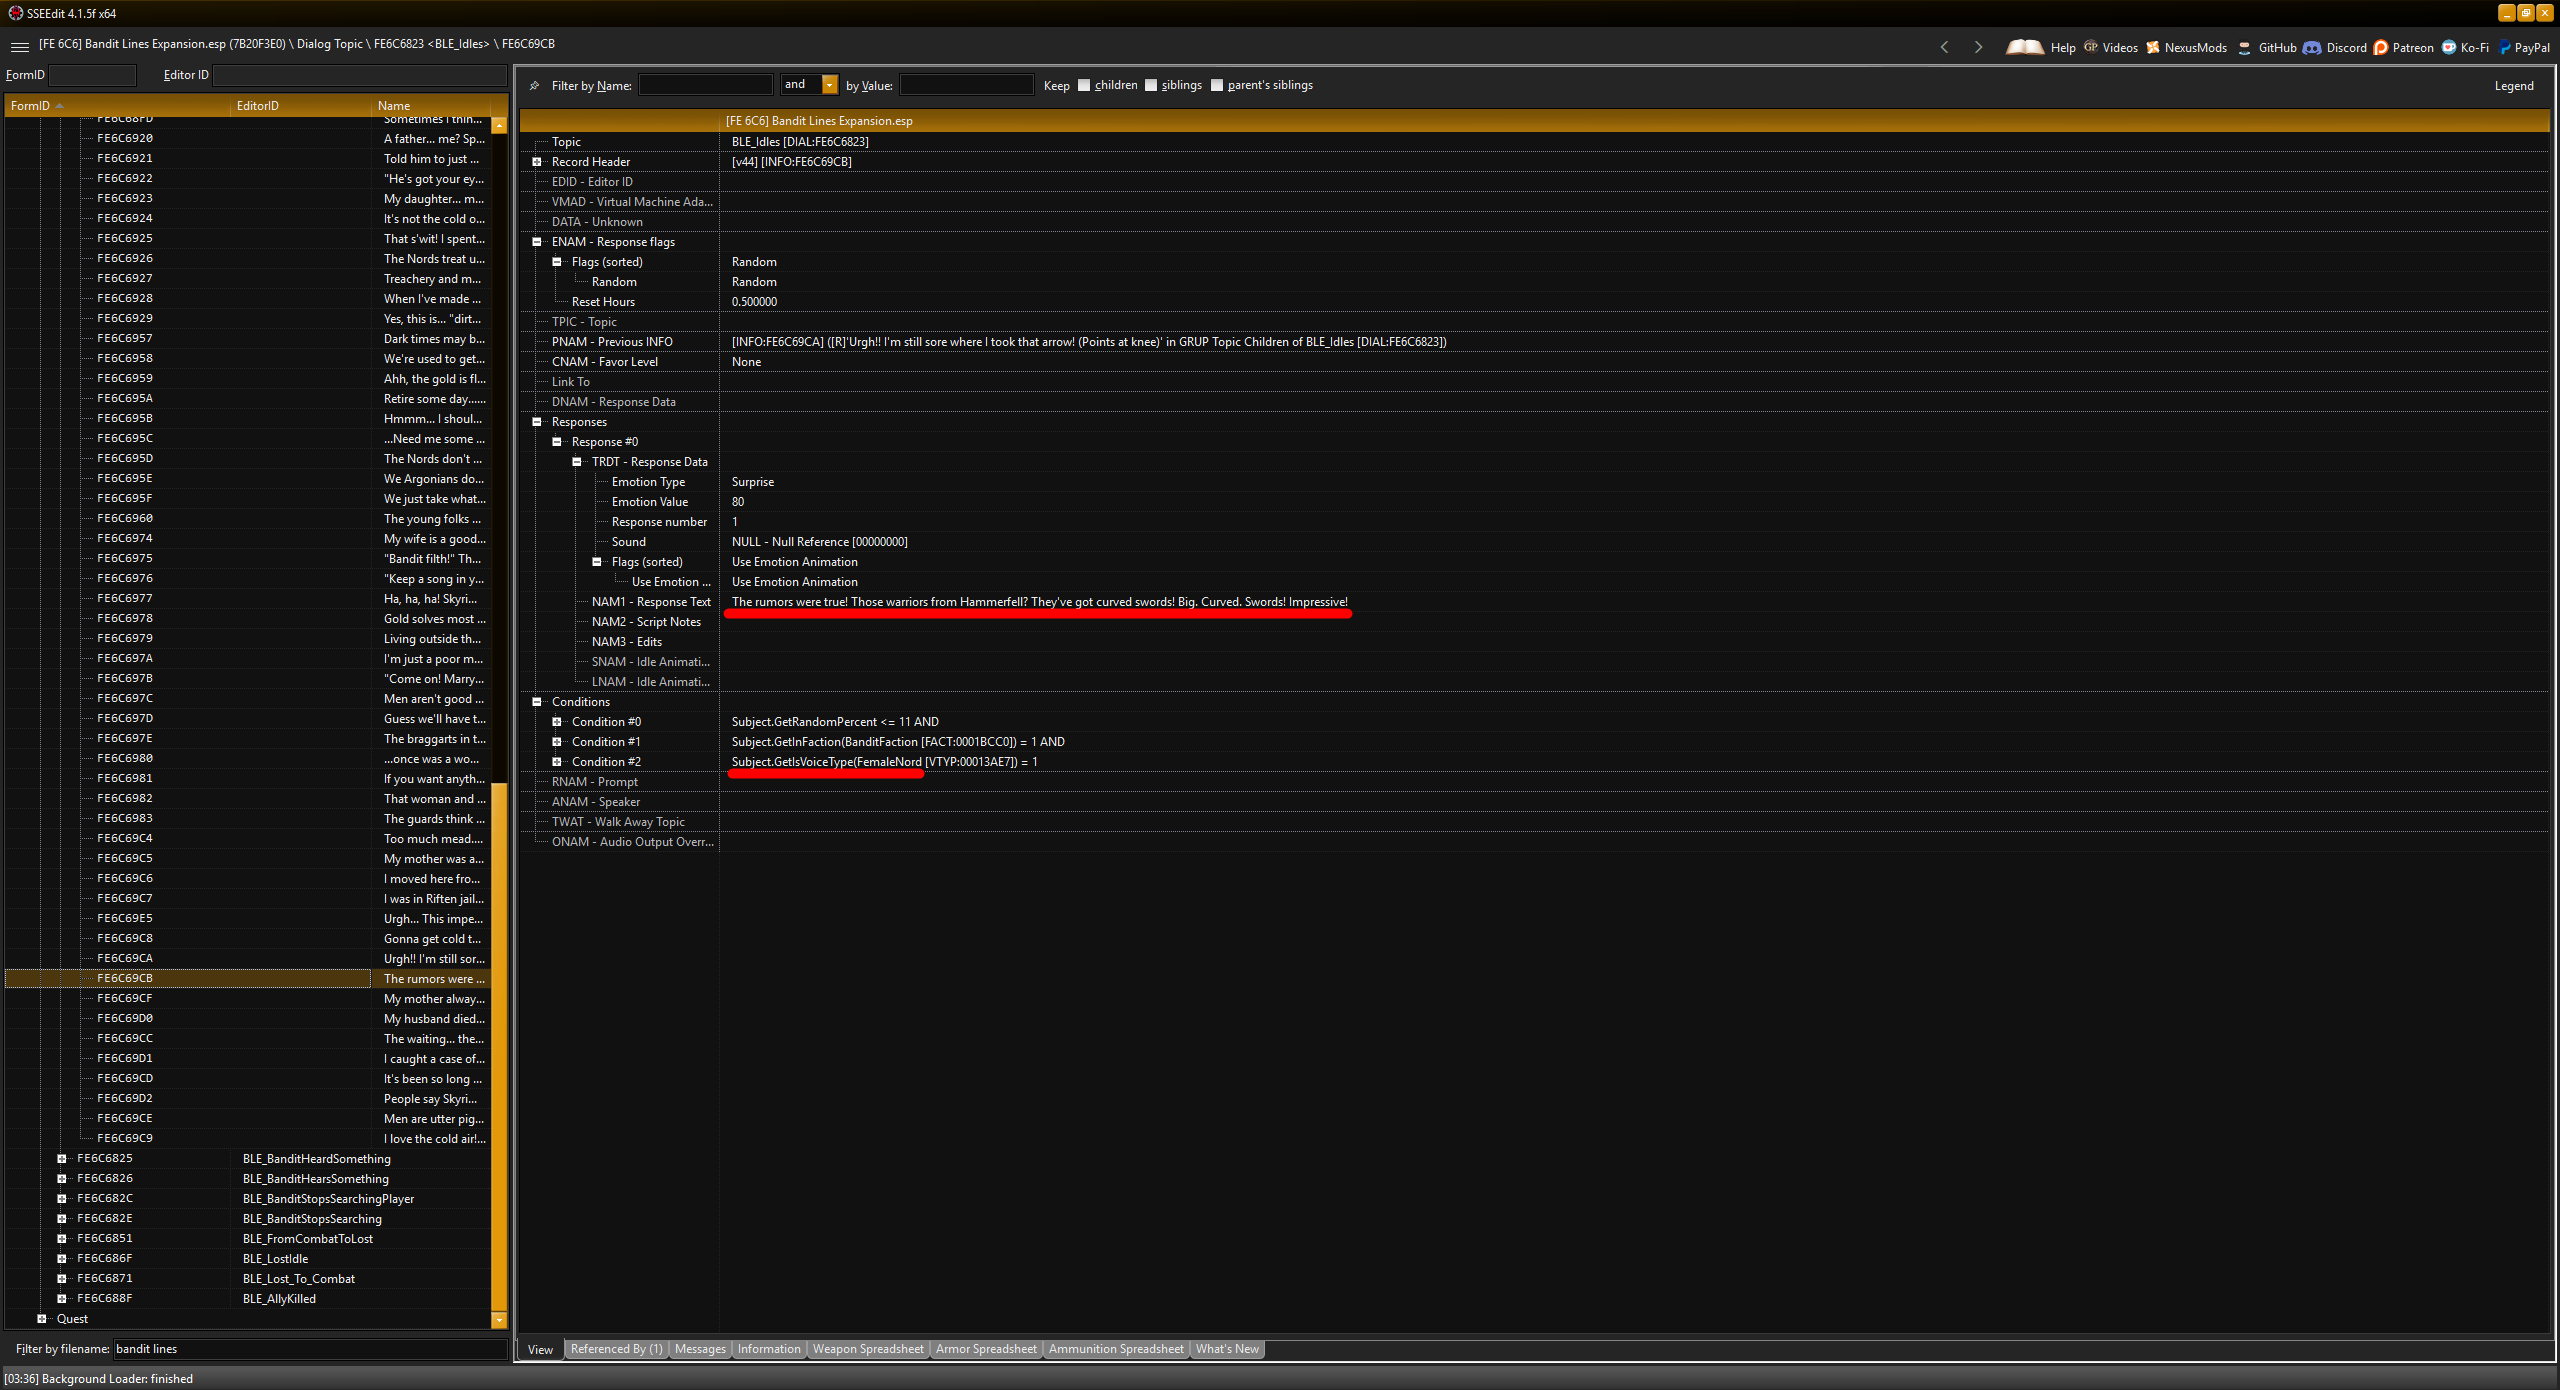Open the and/or filter dropdown
The image size is (2560, 1390).
829,85
